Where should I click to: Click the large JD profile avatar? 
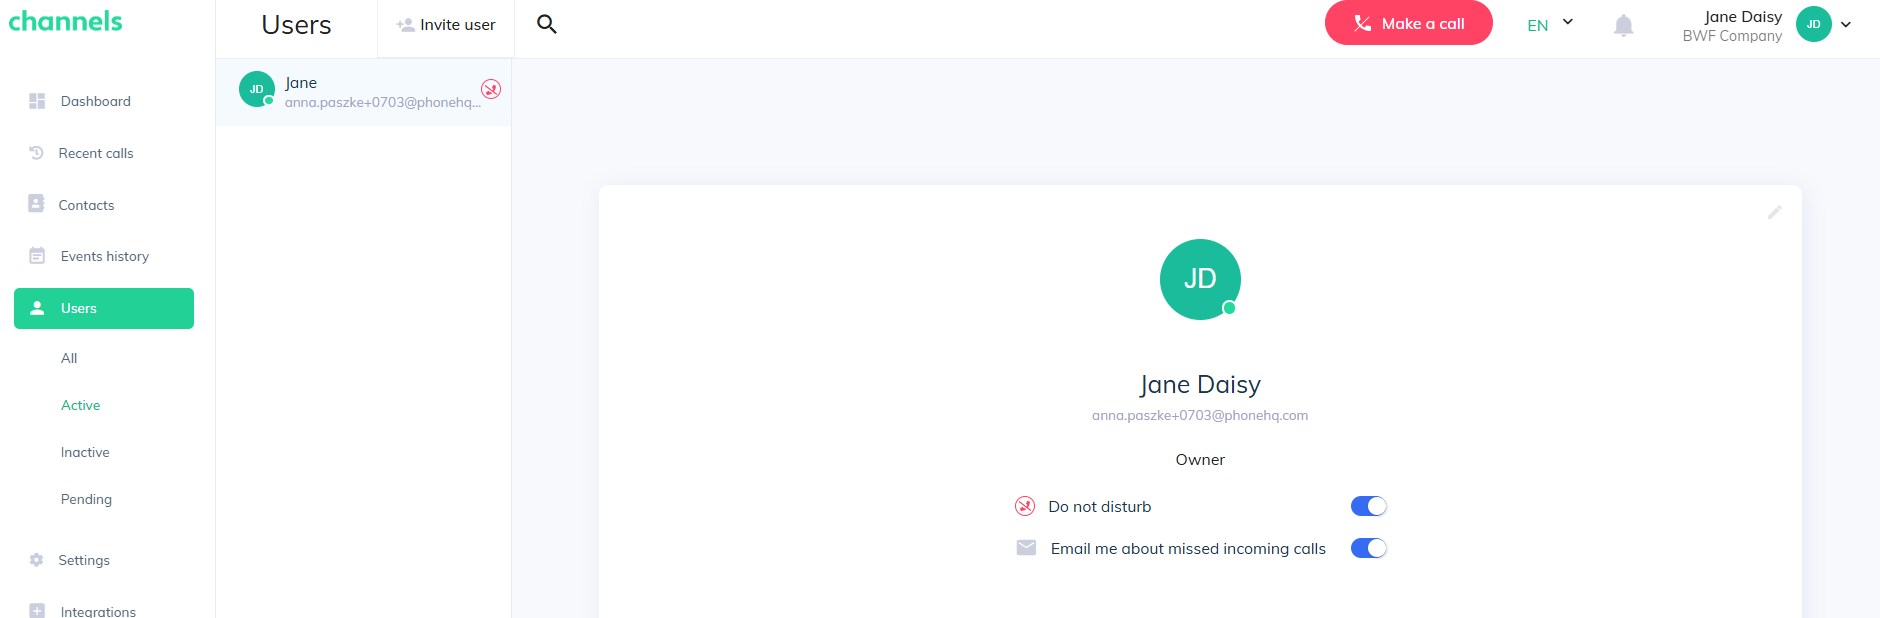point(1200,279)
